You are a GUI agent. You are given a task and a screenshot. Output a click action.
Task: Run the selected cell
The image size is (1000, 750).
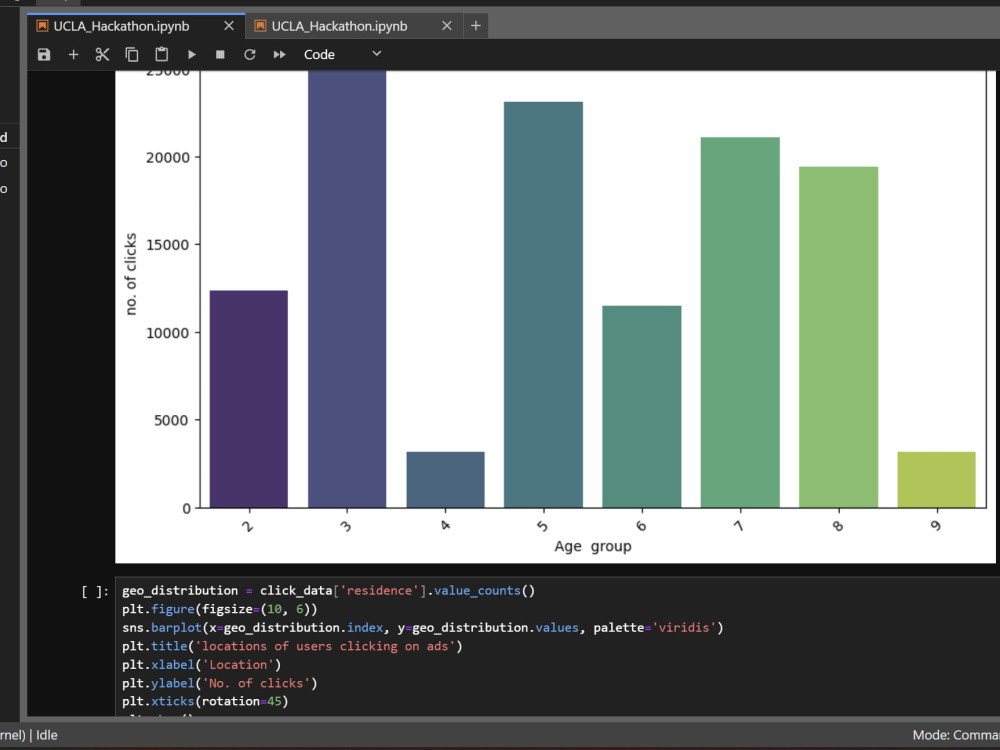(x=191, y=55)
